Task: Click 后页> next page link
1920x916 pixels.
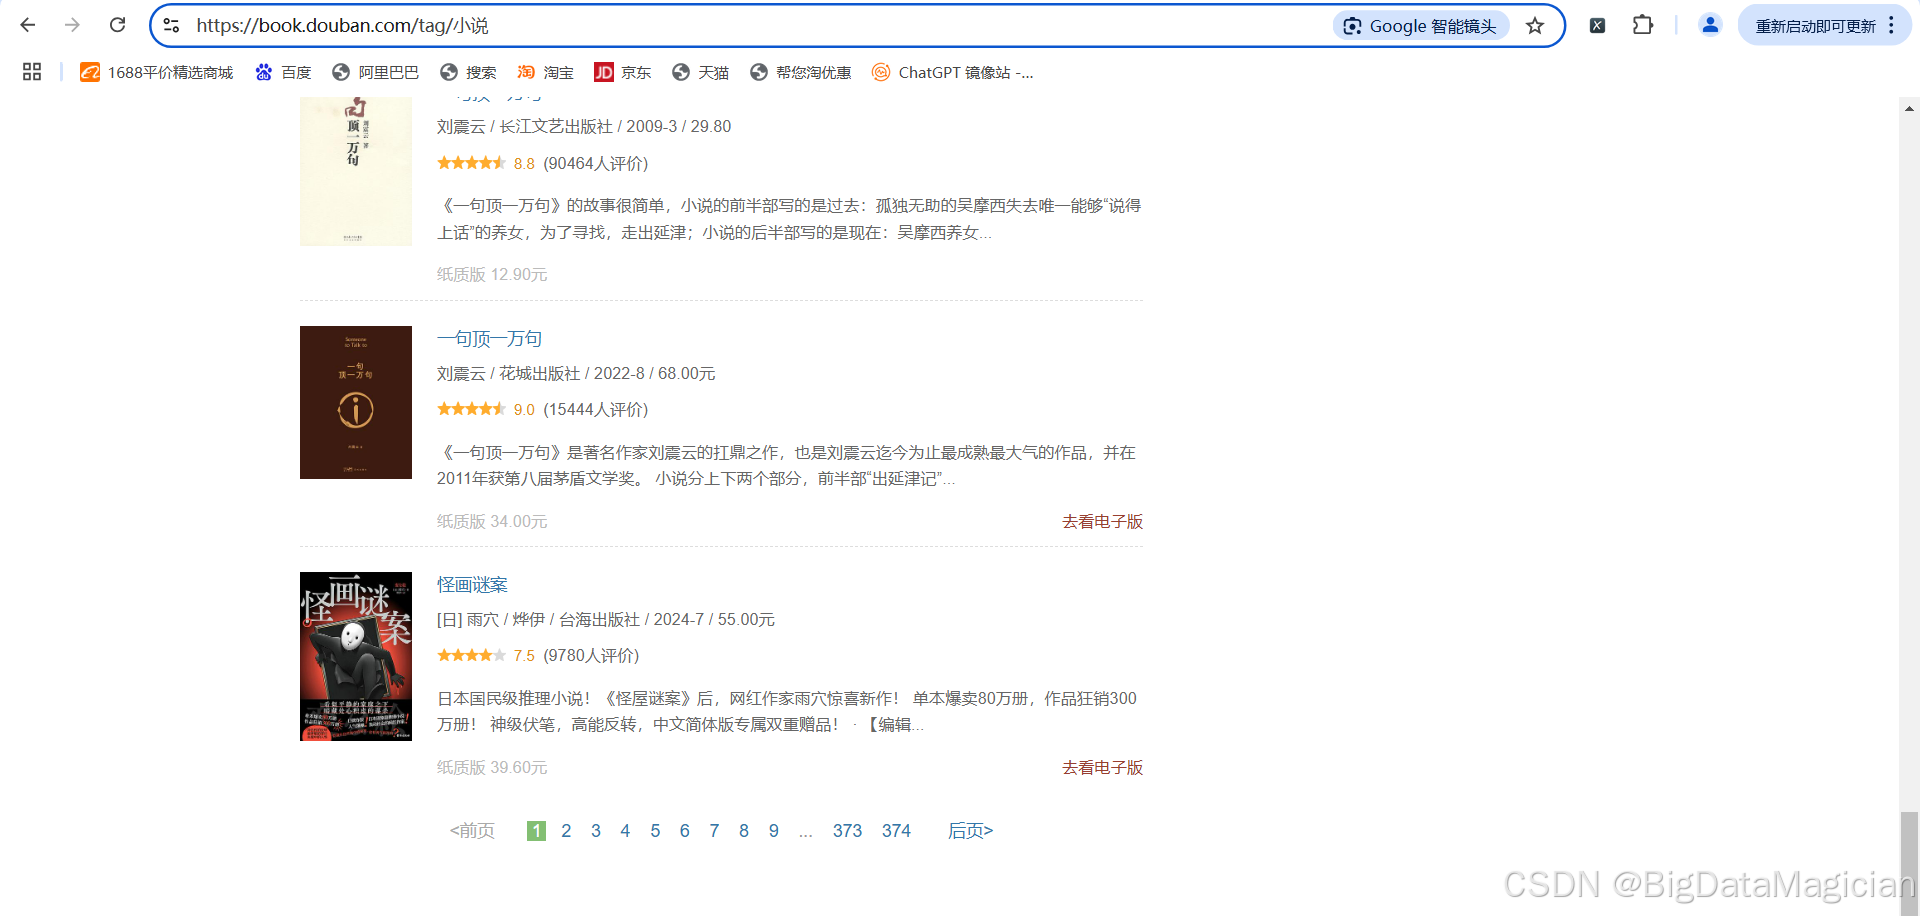Action: 970,830
